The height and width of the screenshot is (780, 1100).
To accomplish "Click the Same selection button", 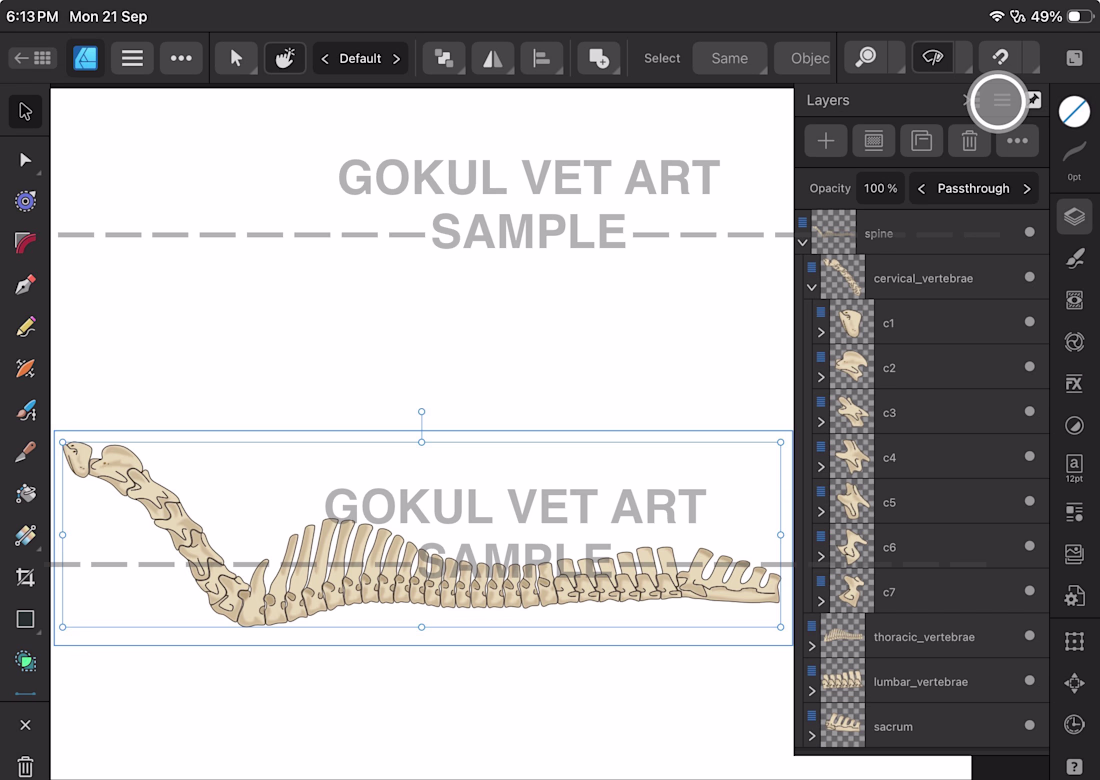I will click(x=729, y=58).
